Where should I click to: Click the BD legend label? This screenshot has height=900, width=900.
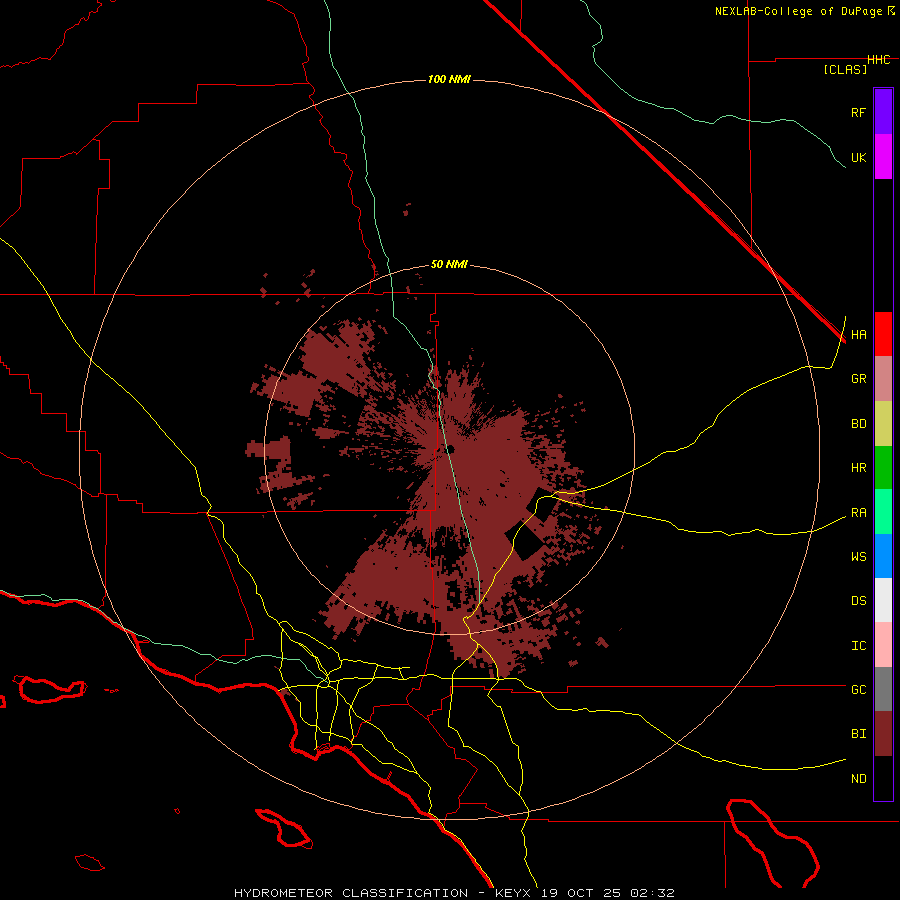(x=858, y=424)
